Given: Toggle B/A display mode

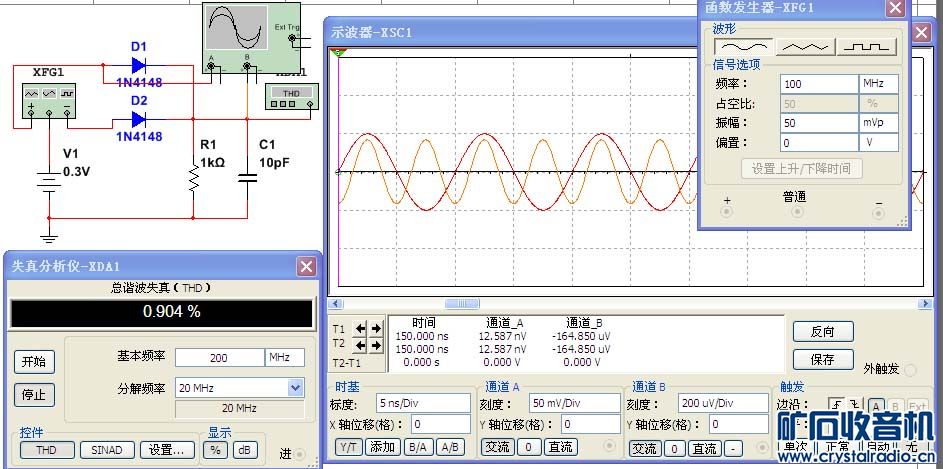Looking at the screenshot, I should (418, 447).
